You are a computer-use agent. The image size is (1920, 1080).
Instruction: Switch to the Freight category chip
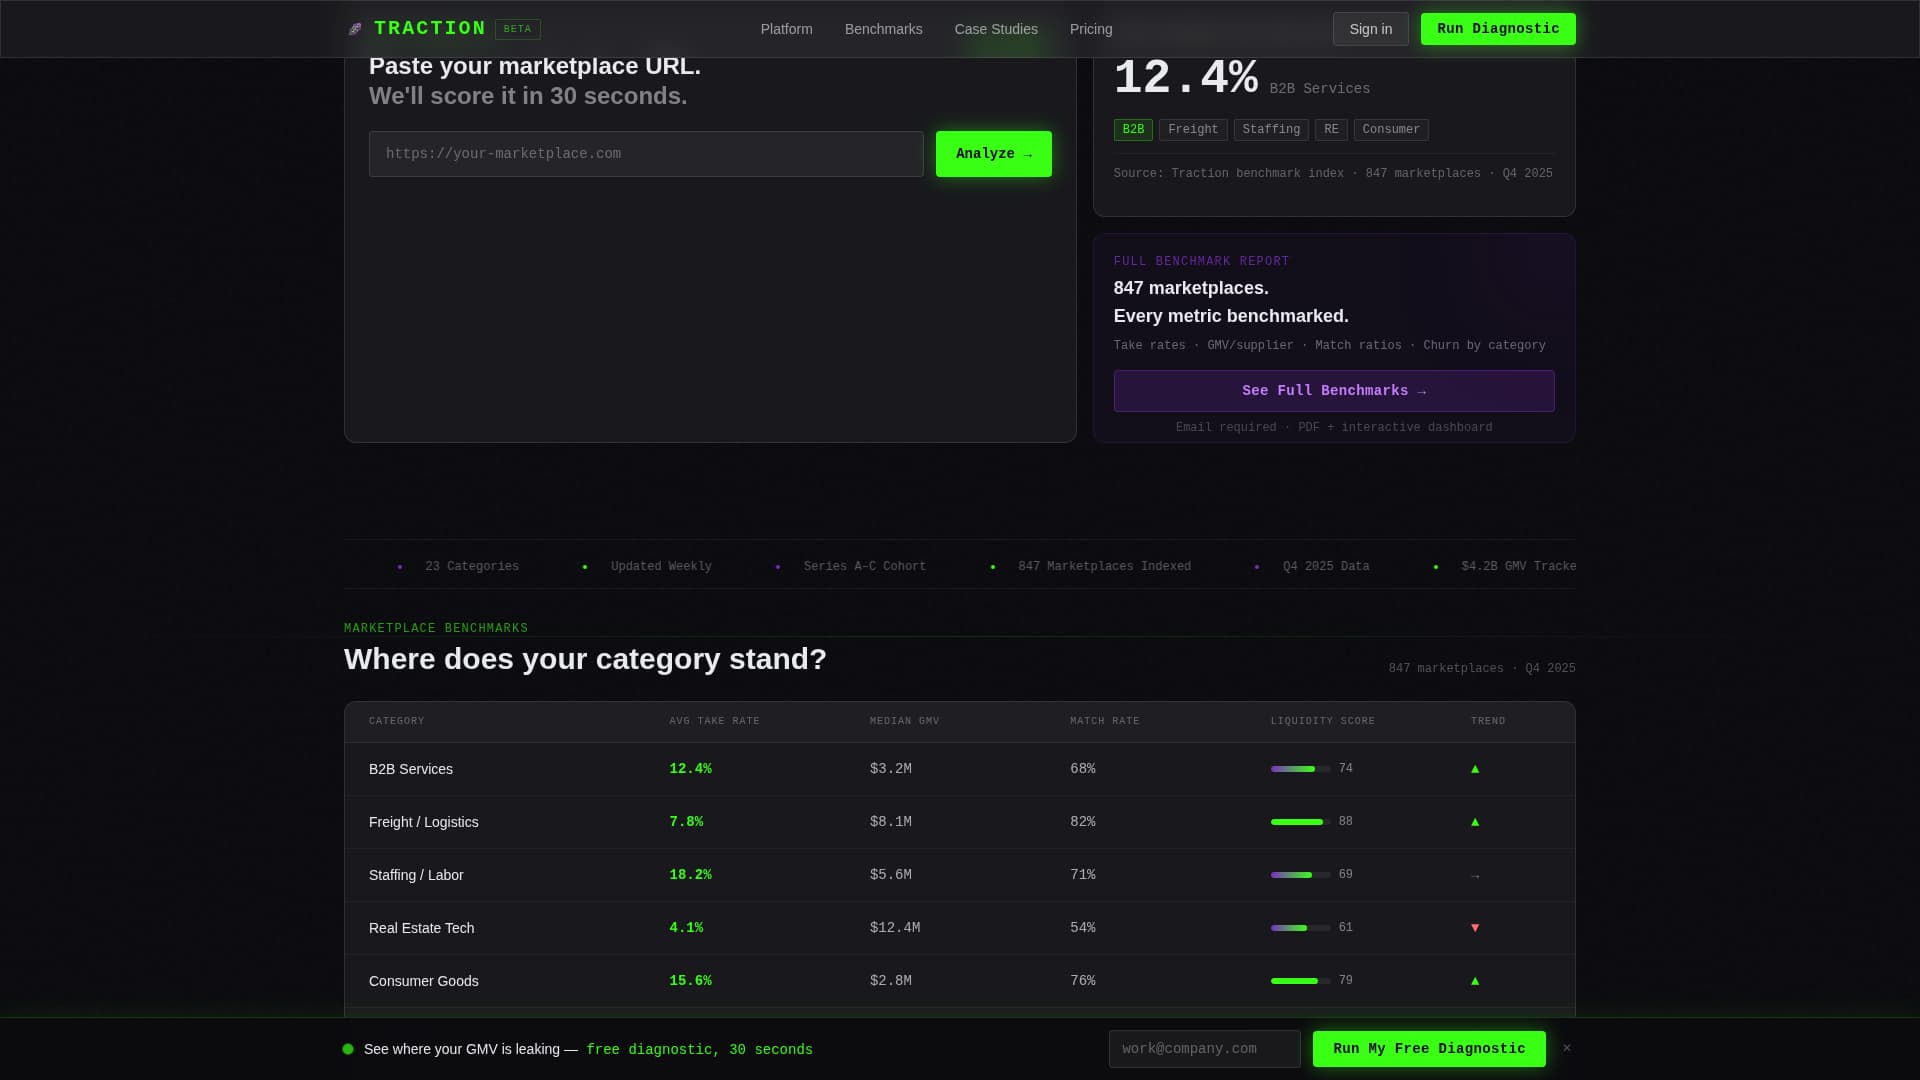tap(1193, 130)
